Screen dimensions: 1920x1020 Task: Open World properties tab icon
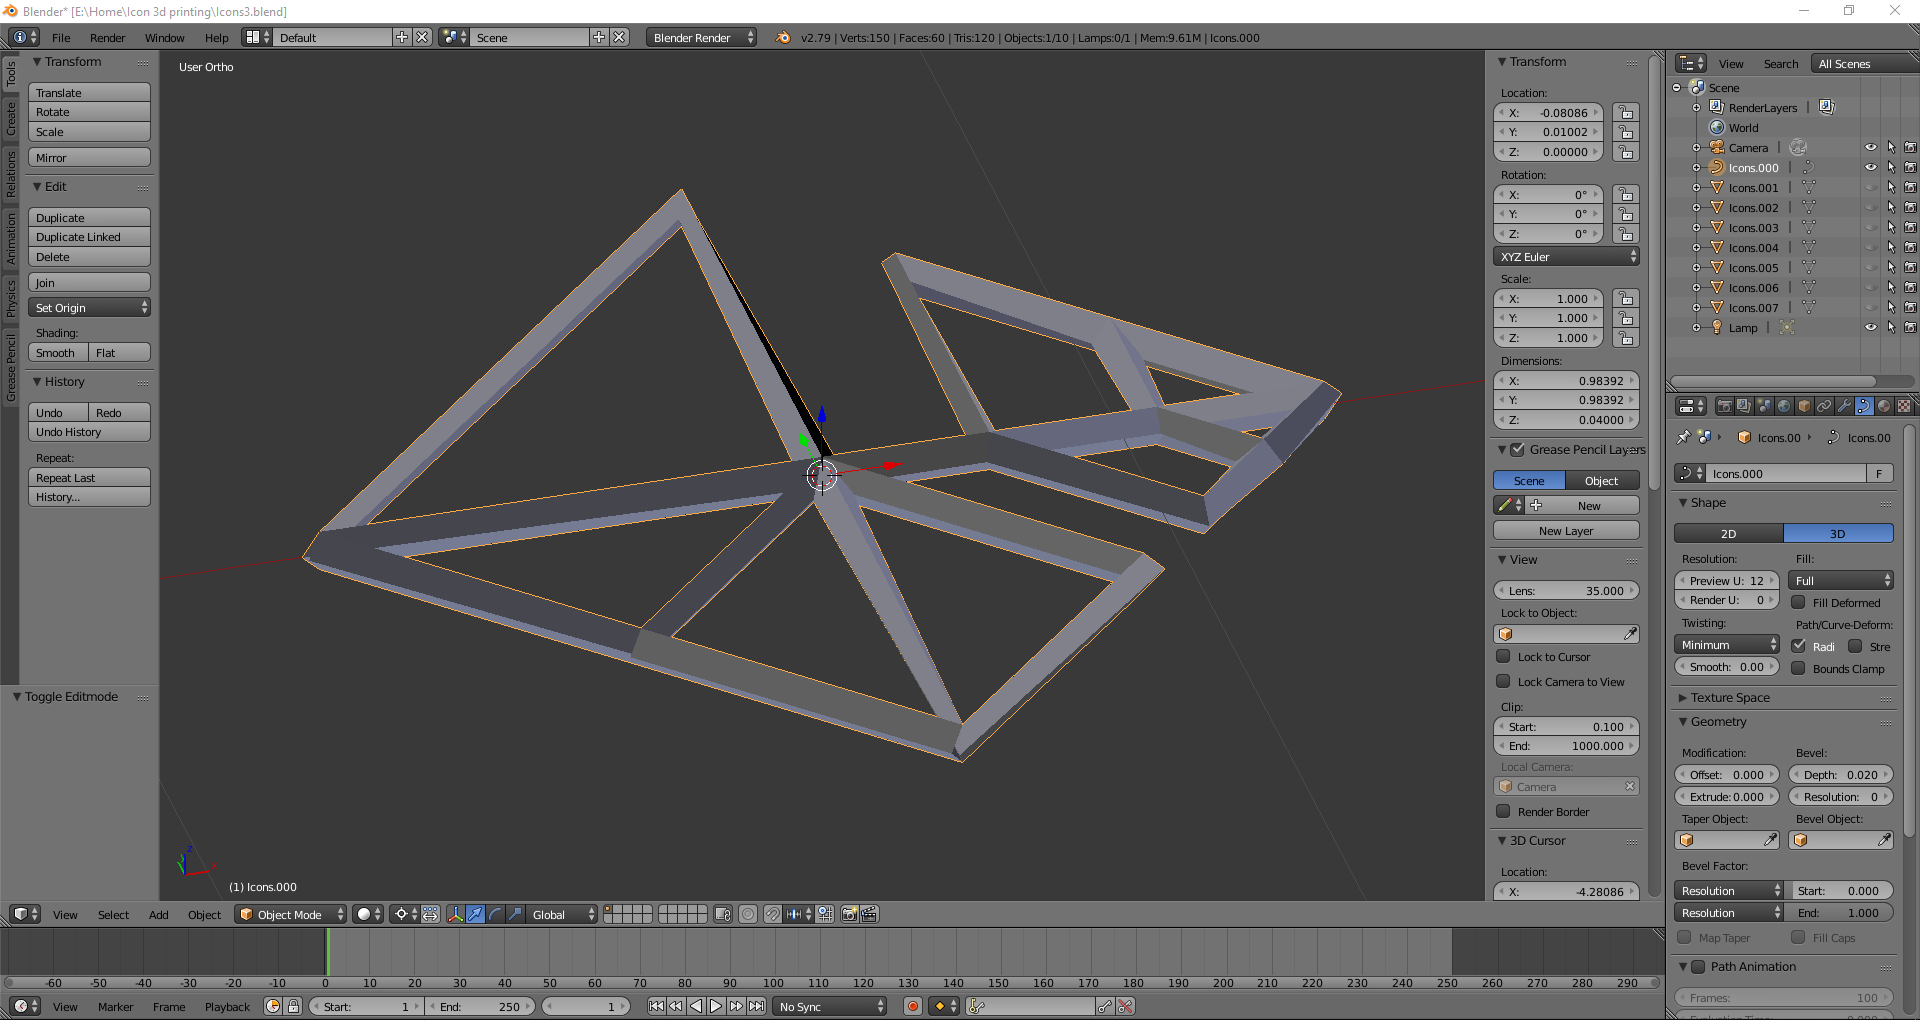pyautogui.click(x=1784, y=406)
